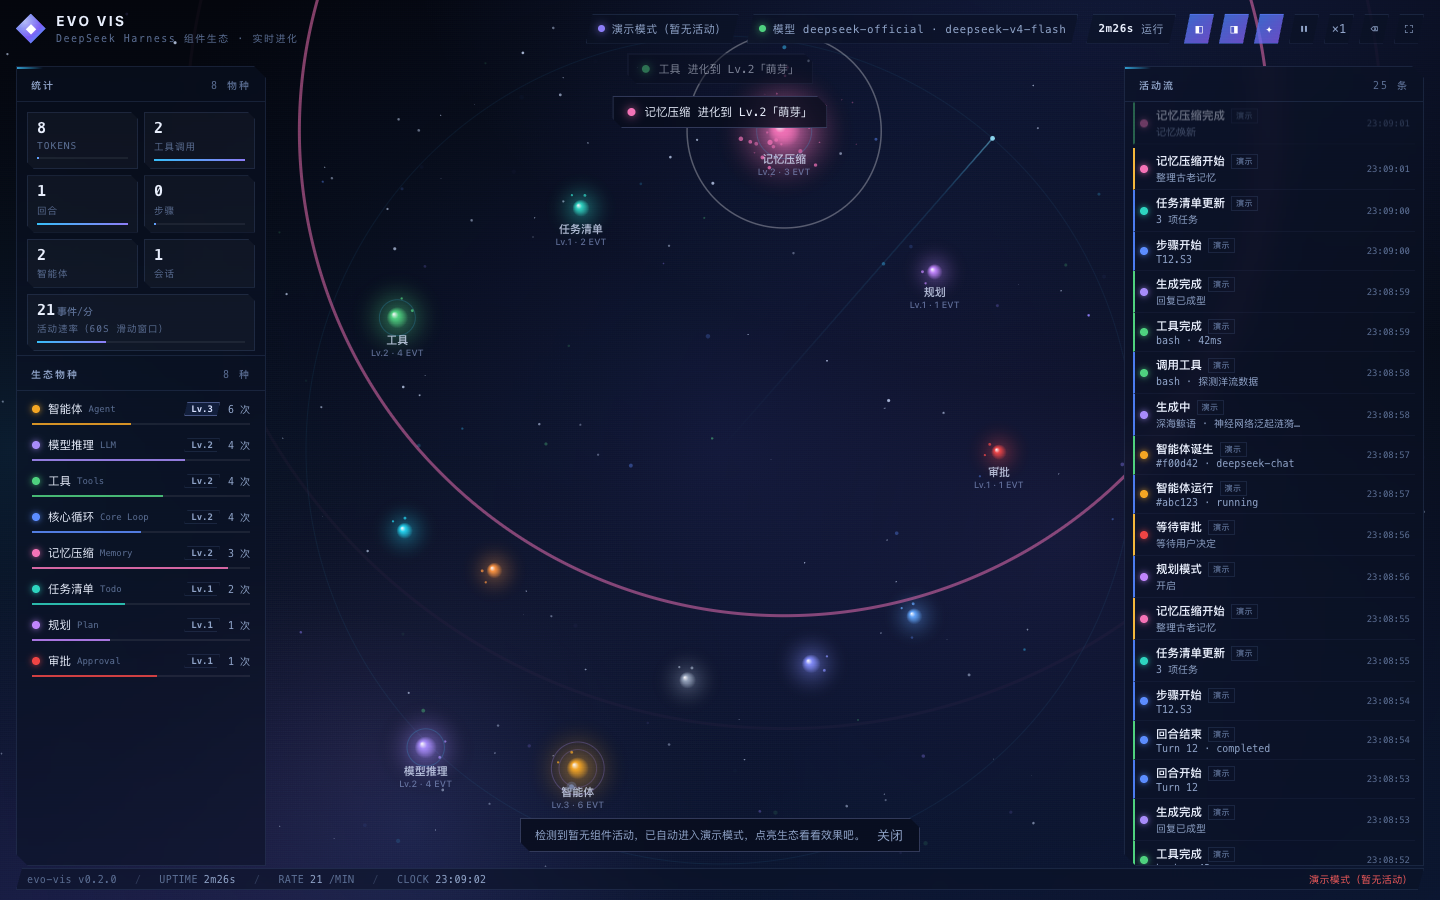Select the 规划 node orb
The image size is (1440, 900).
click(x=934, y=271)
